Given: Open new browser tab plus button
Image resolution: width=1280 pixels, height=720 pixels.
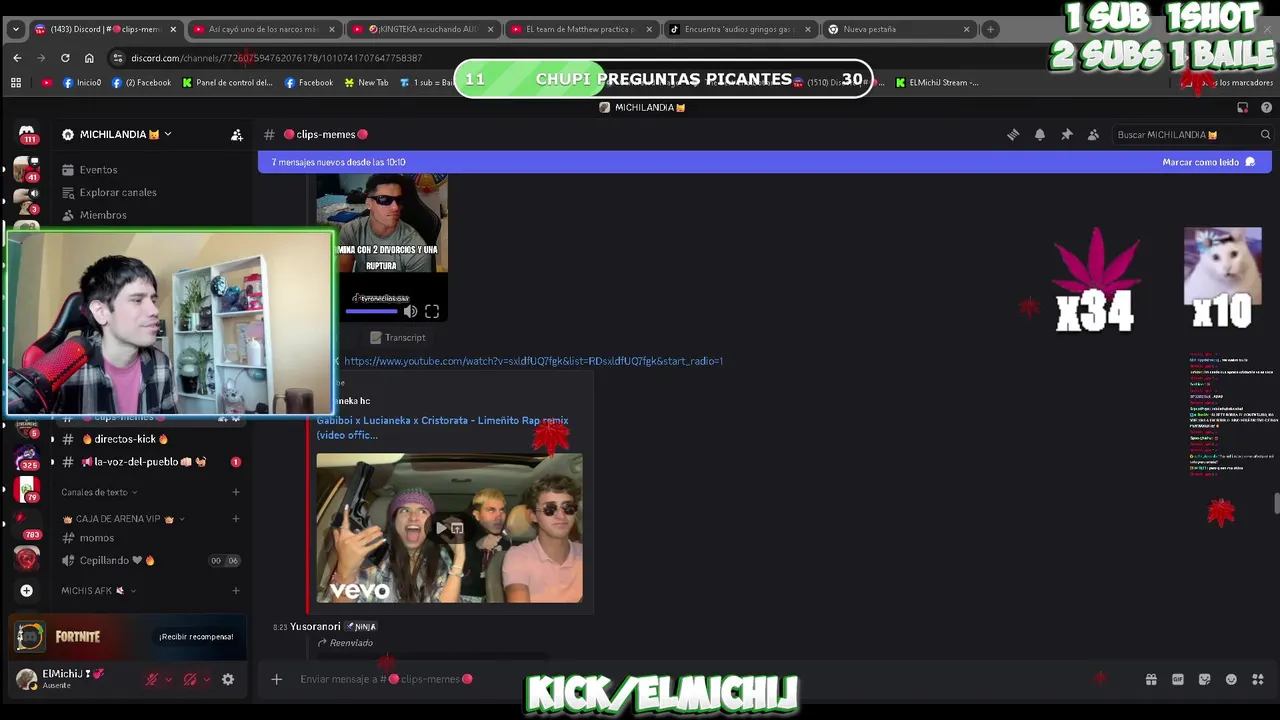Looking at the screenshot, I should [x=990, y=29].
